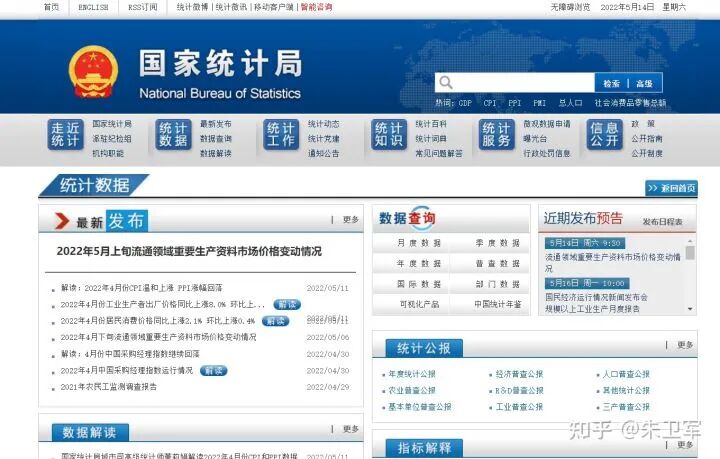Go to 首页 in top bar
Image resolution: width=720 pixels, height=459 pixels.
[51, 7]
